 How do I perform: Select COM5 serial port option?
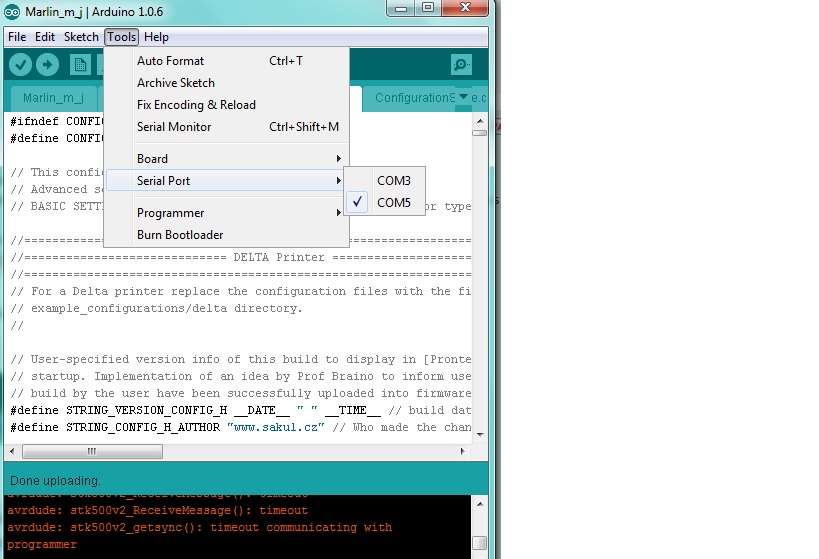pyautogui.click(x=393, y=203)
